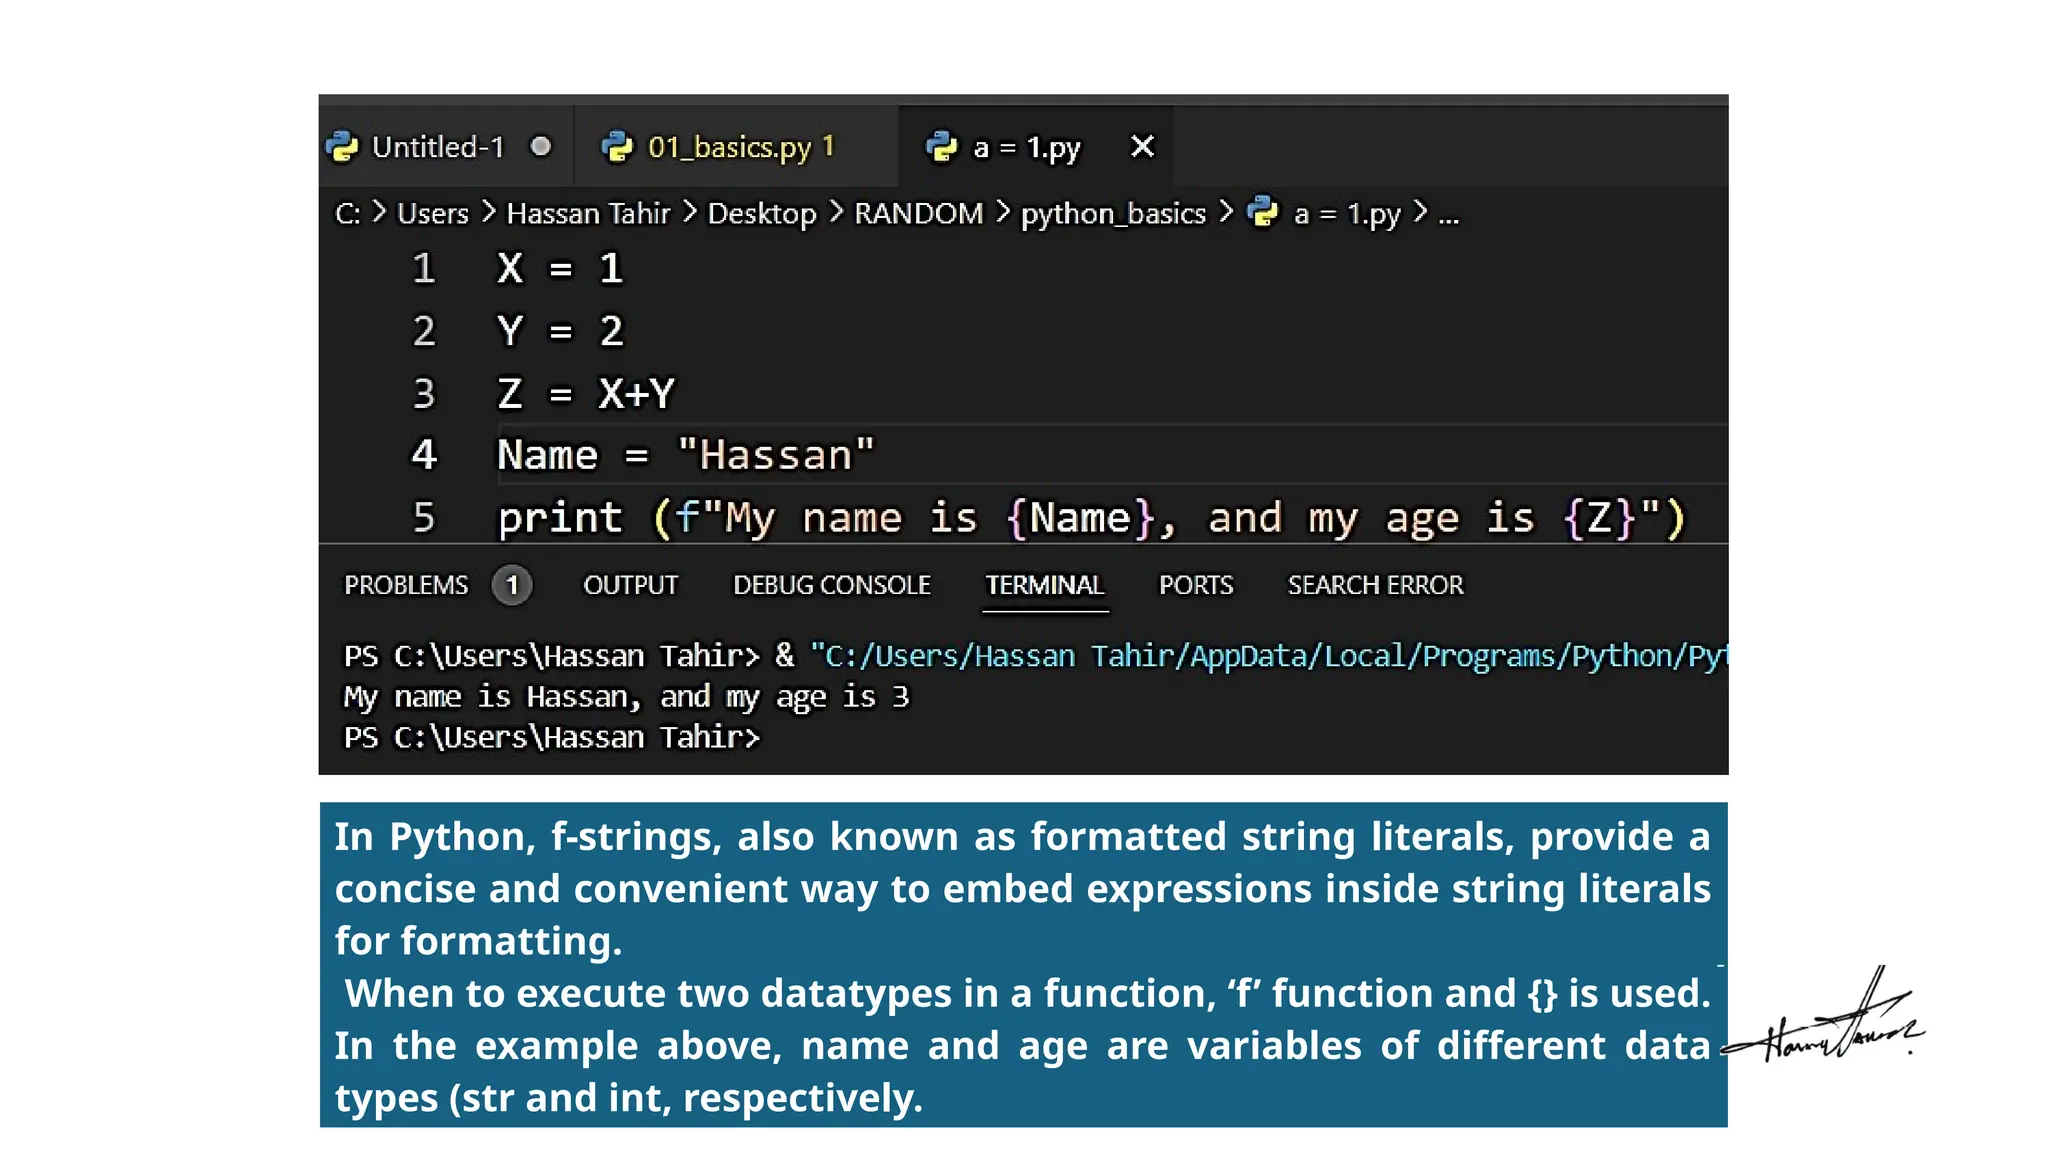Screen dimensions: 2048x1152
Task: Close the a = 1.py tab
Action: (x=1142, y=147)
